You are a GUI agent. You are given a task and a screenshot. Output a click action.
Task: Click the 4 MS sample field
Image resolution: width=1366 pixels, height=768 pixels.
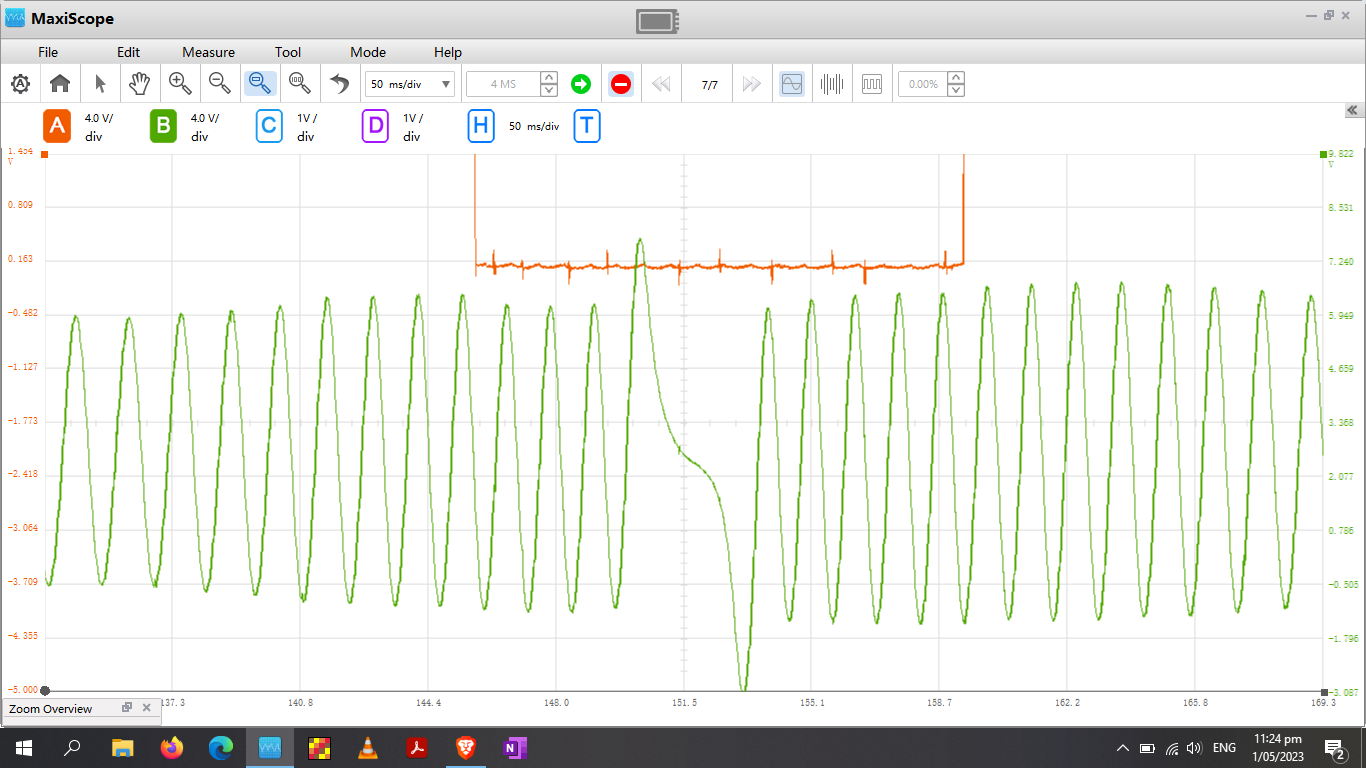(x=503, y=84)
